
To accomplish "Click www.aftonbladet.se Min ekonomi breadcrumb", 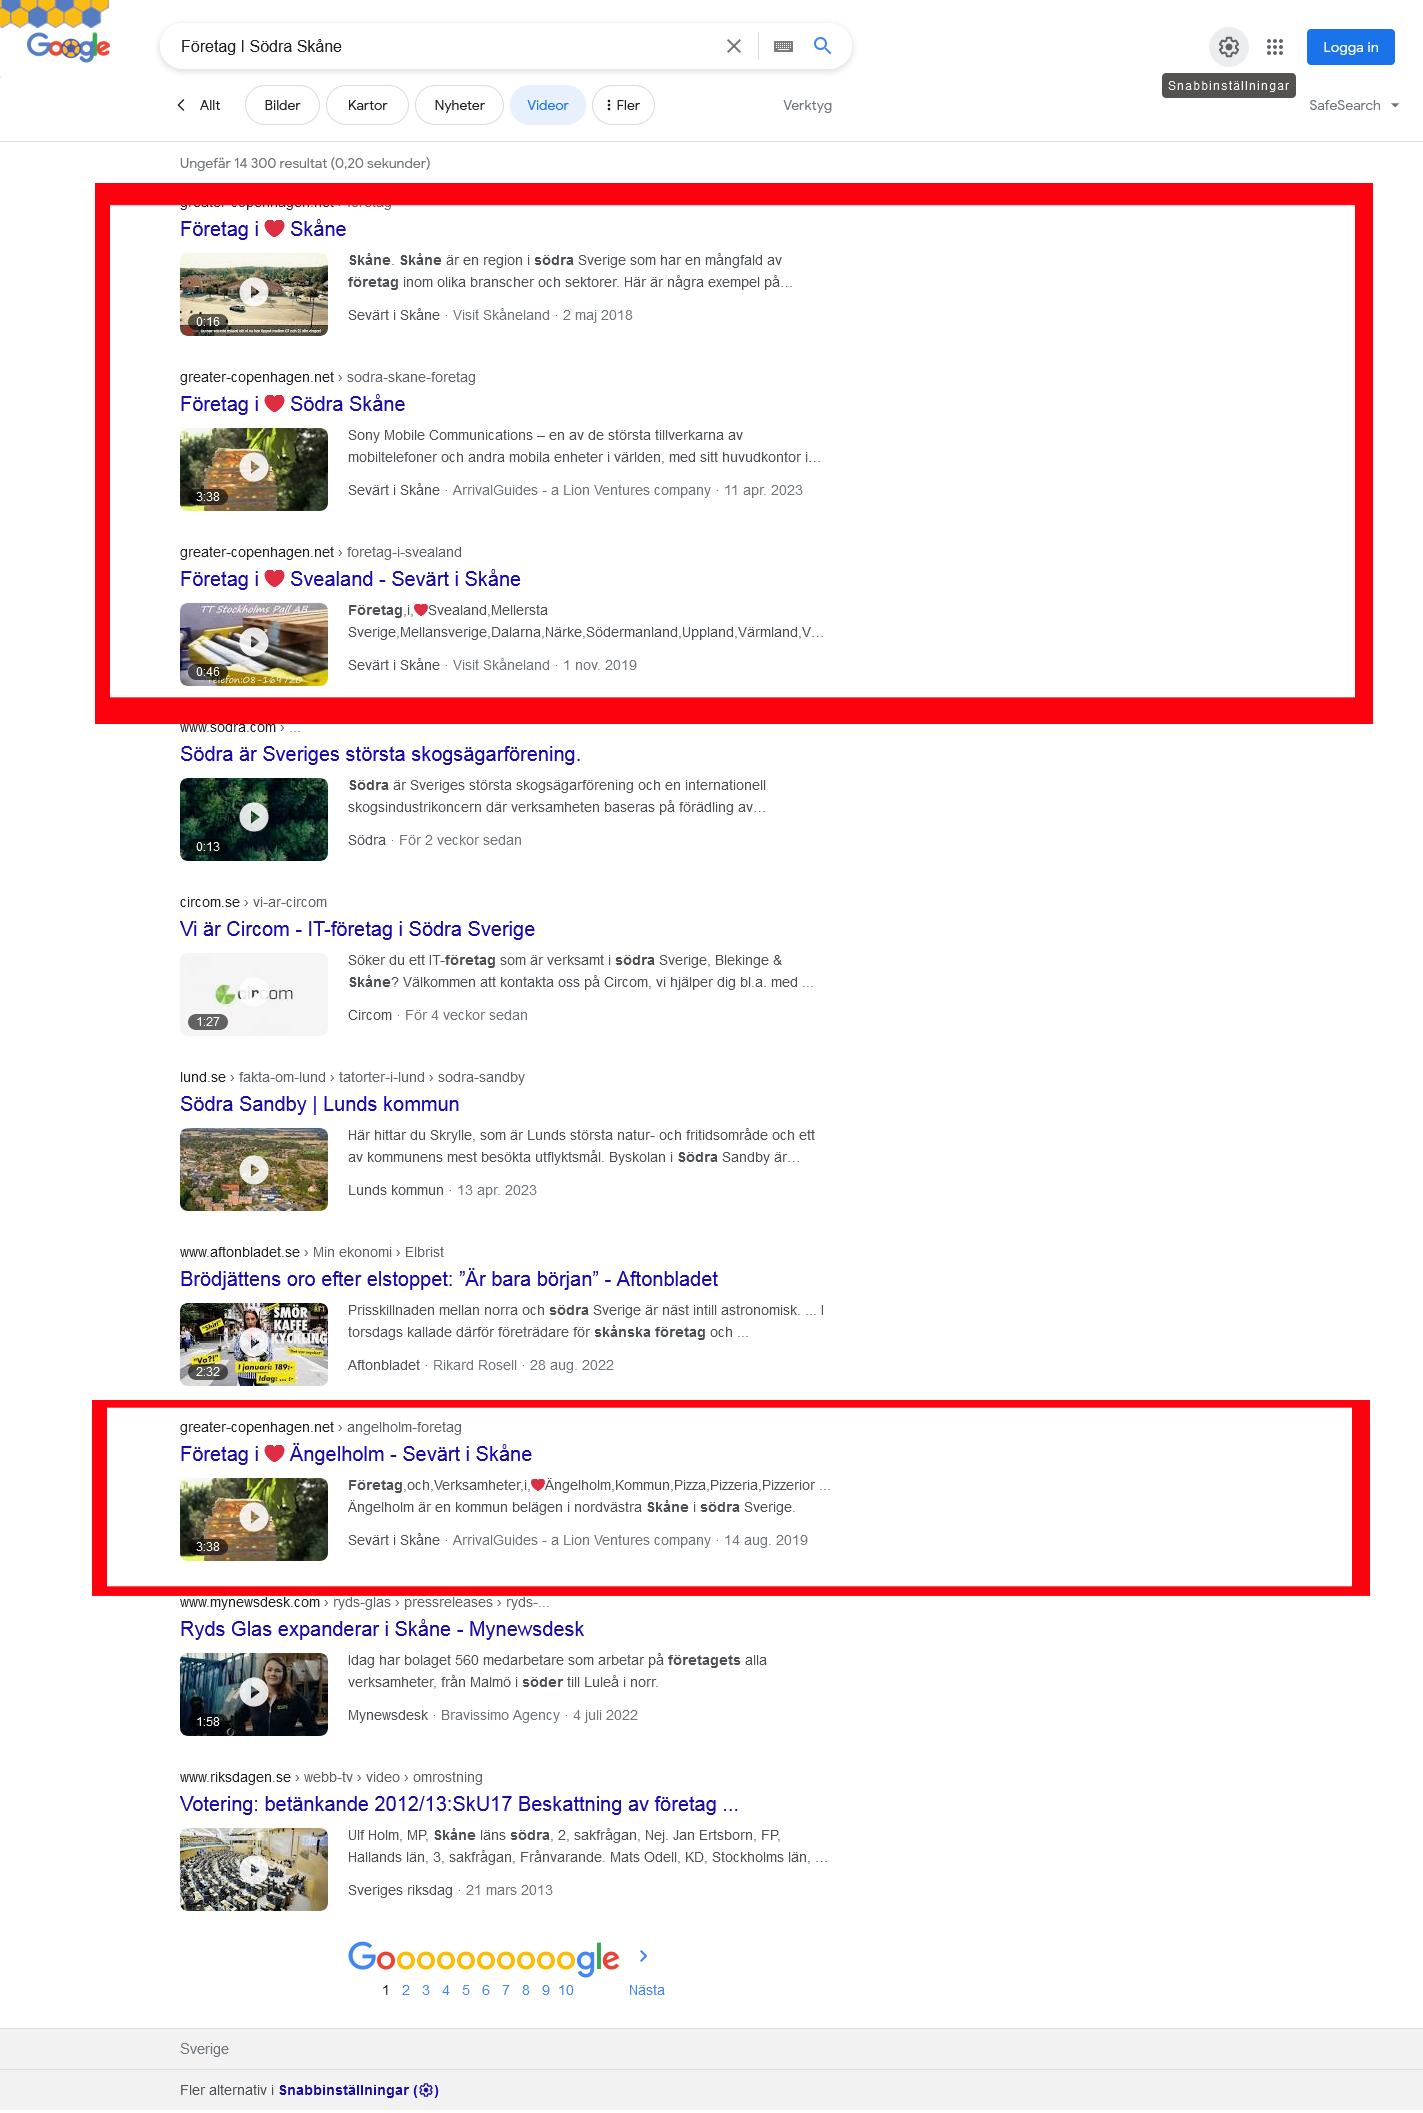I will (x=312, y=1252).
